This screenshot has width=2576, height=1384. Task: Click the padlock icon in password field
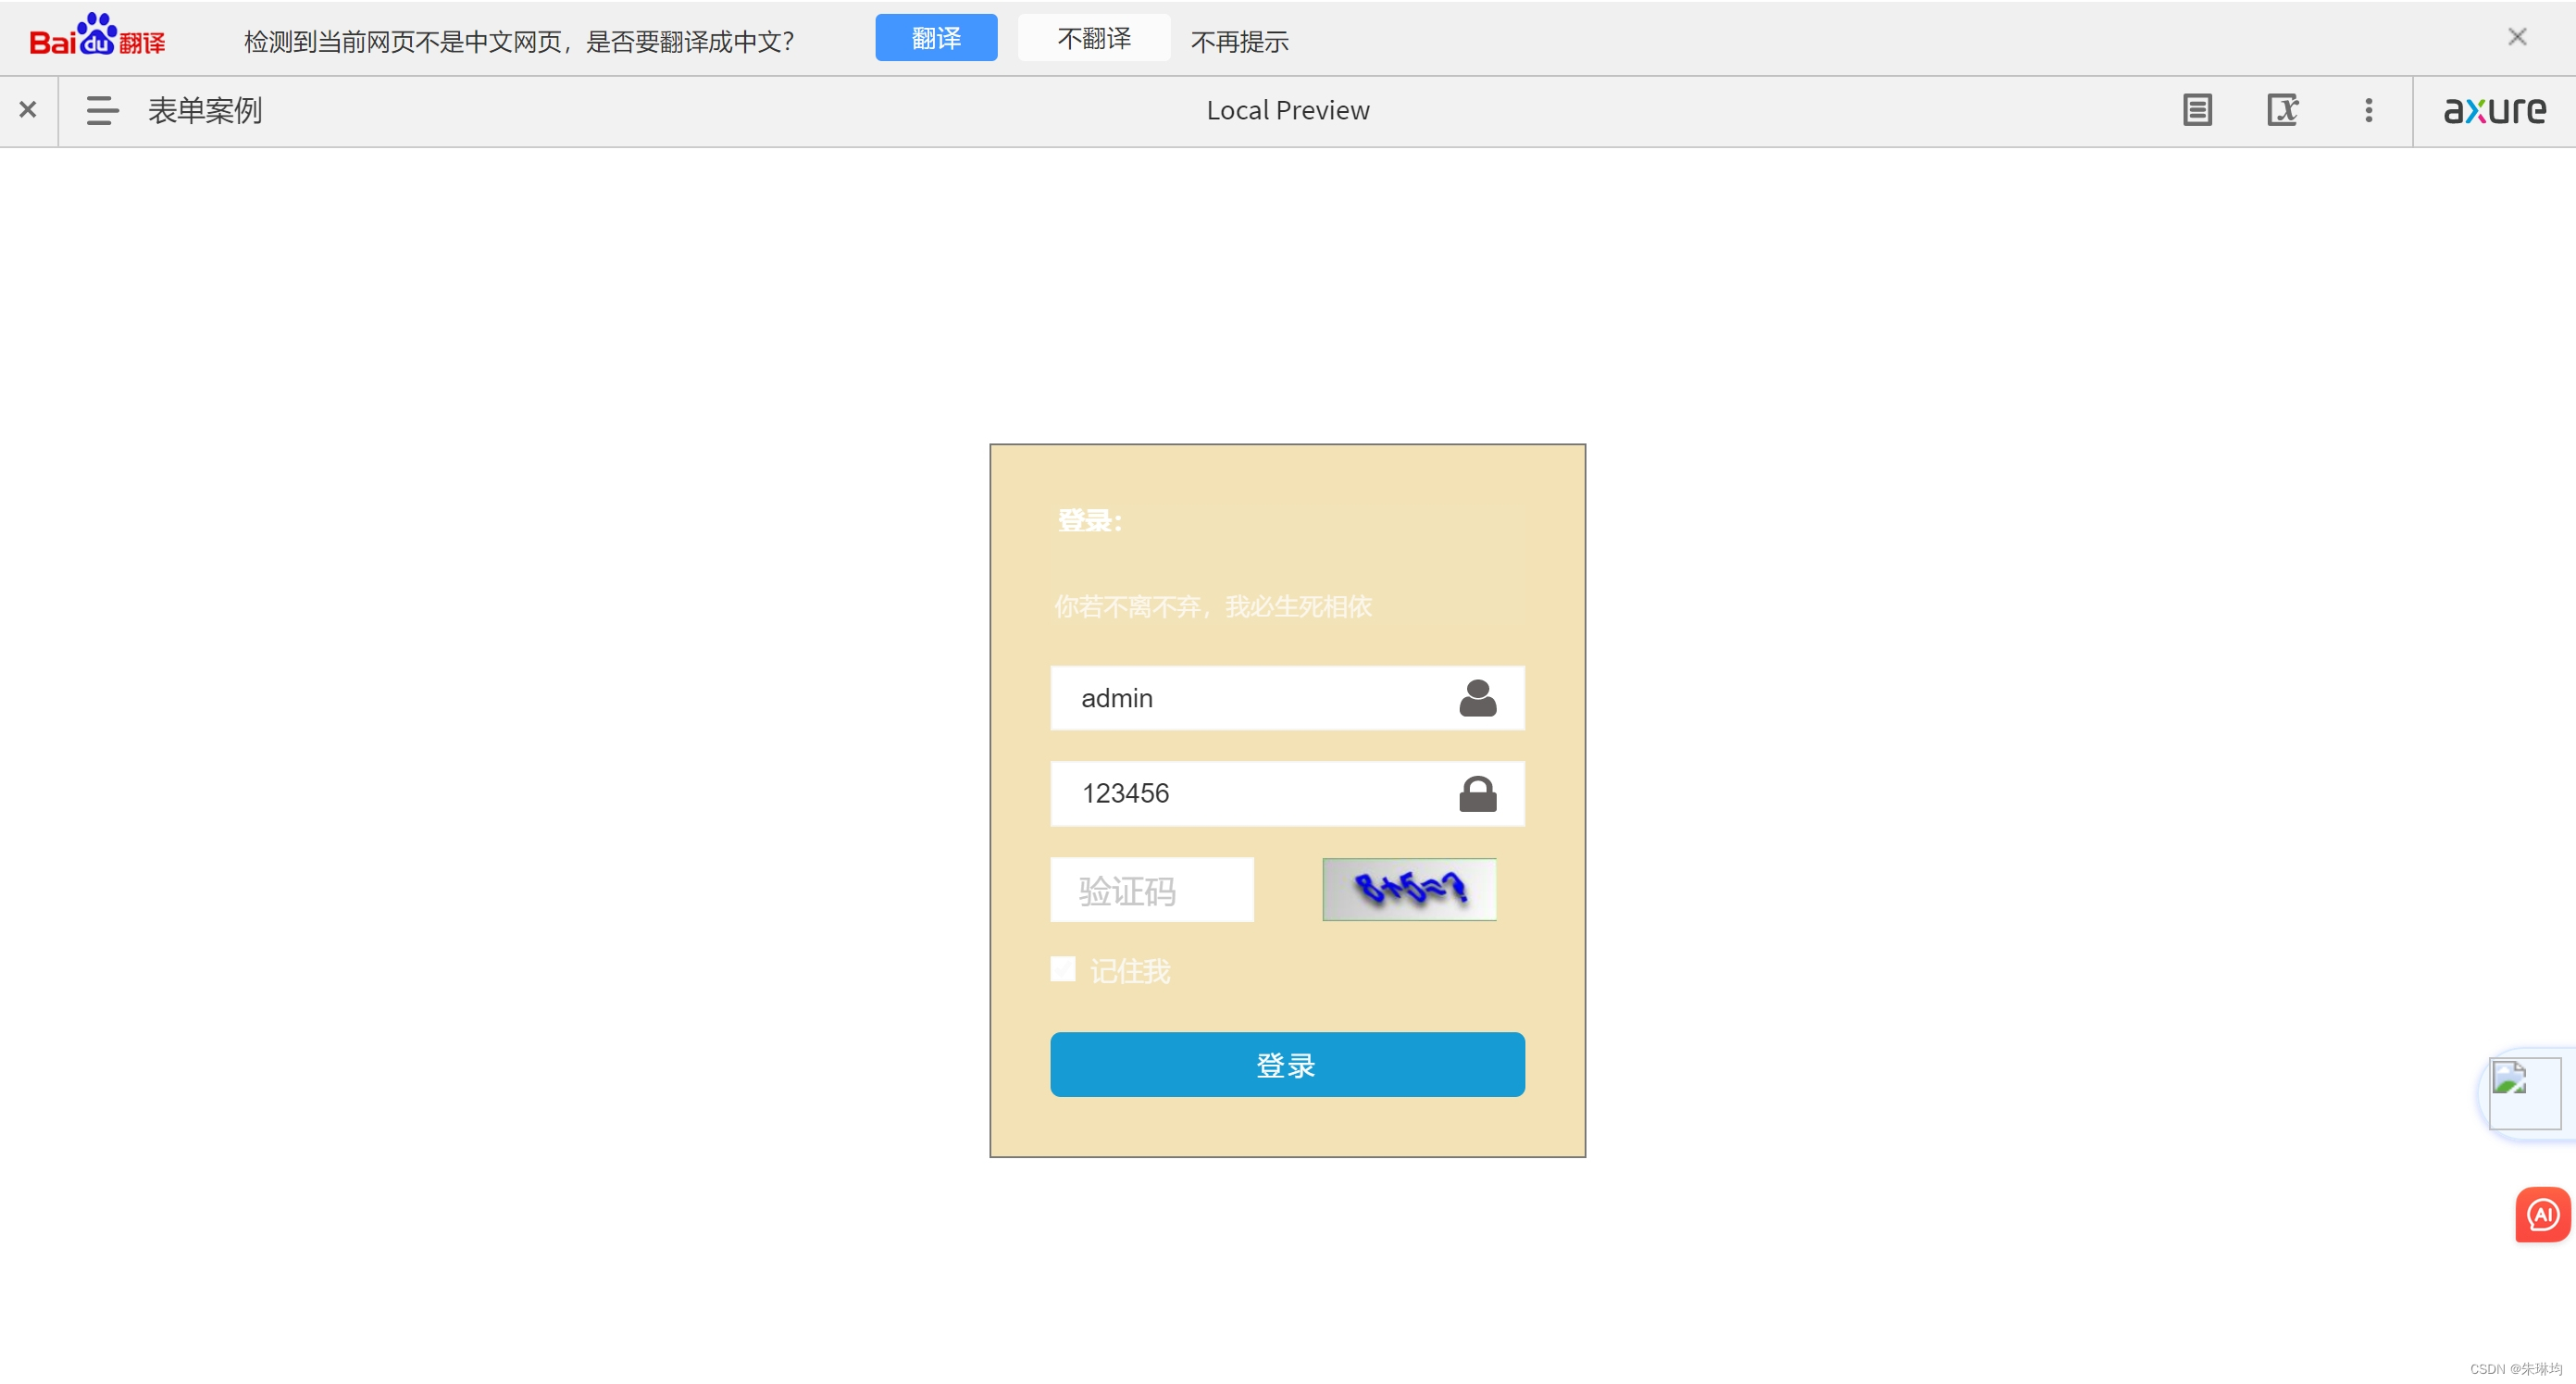[x=1477, y=794]
